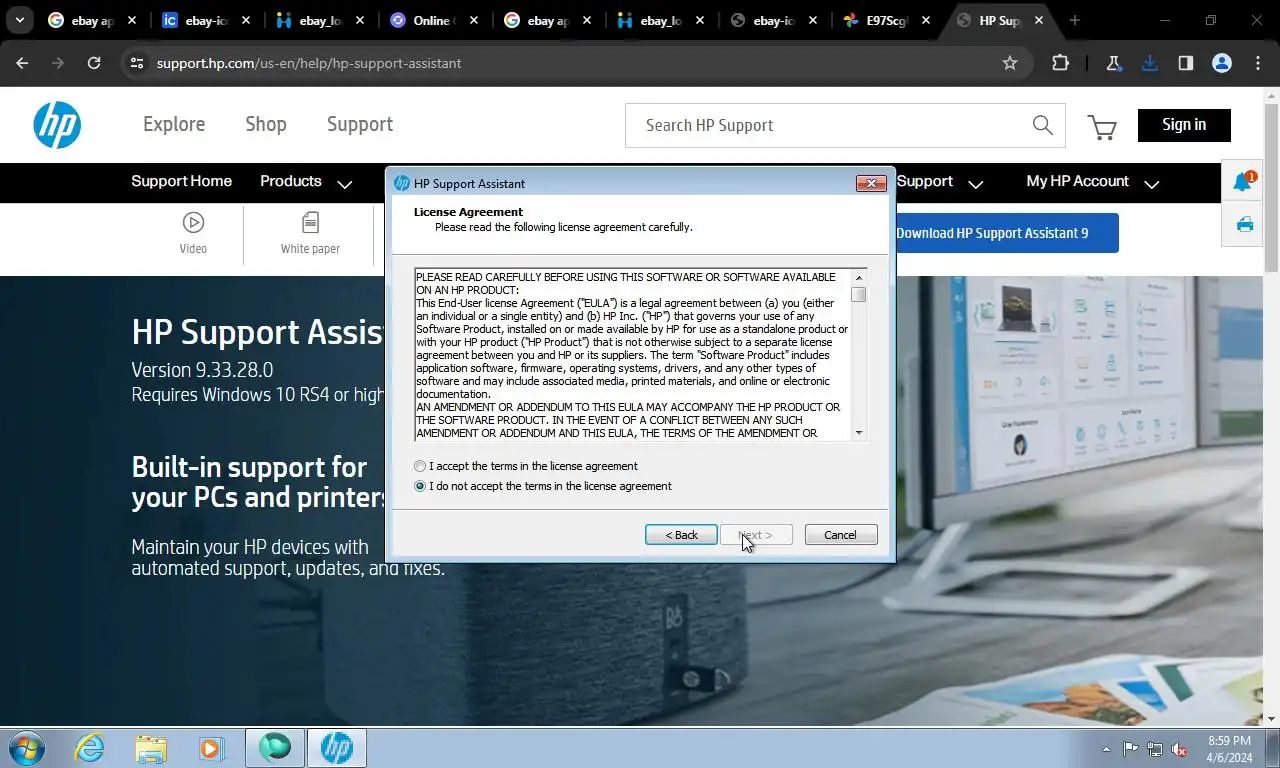The image size is (1280, 768).
Task: Open browser extensions puzzle icon
Action: pyautogui.click(x=1061, y=63)
